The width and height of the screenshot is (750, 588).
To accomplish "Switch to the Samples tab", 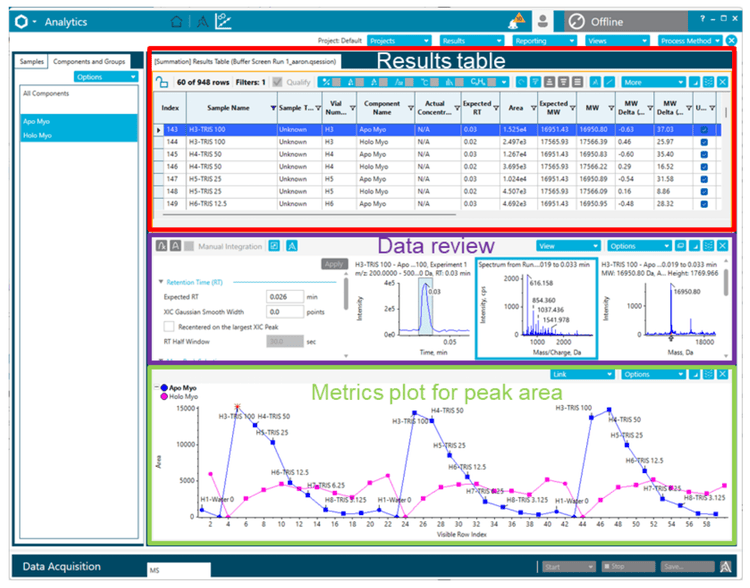I will (x=34, y=62).
